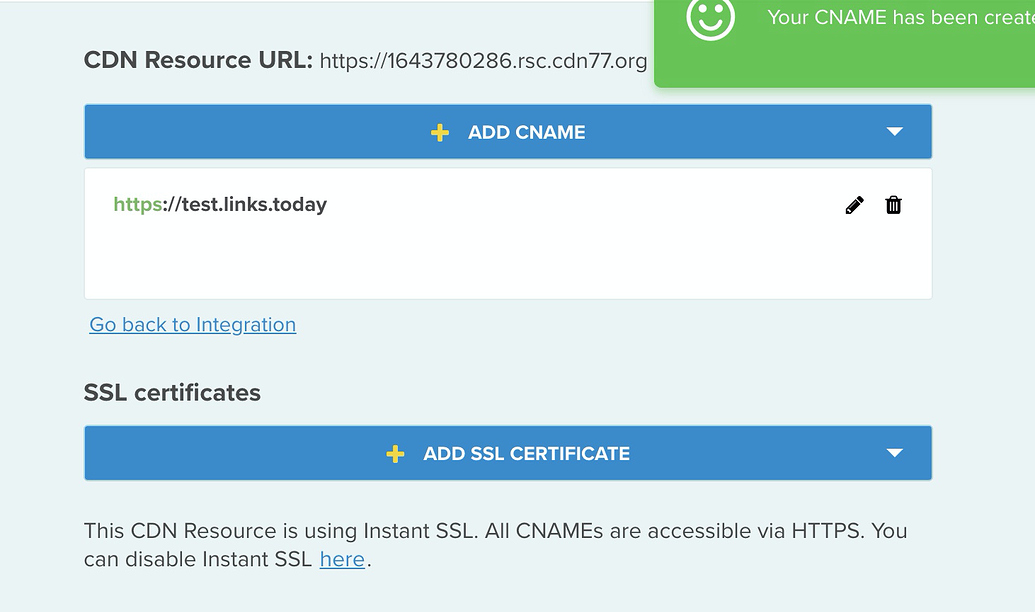Click the Instant SSL information paragraph
The height and width of the screenshot is (612, 1035).
click(x=496, y=545)
